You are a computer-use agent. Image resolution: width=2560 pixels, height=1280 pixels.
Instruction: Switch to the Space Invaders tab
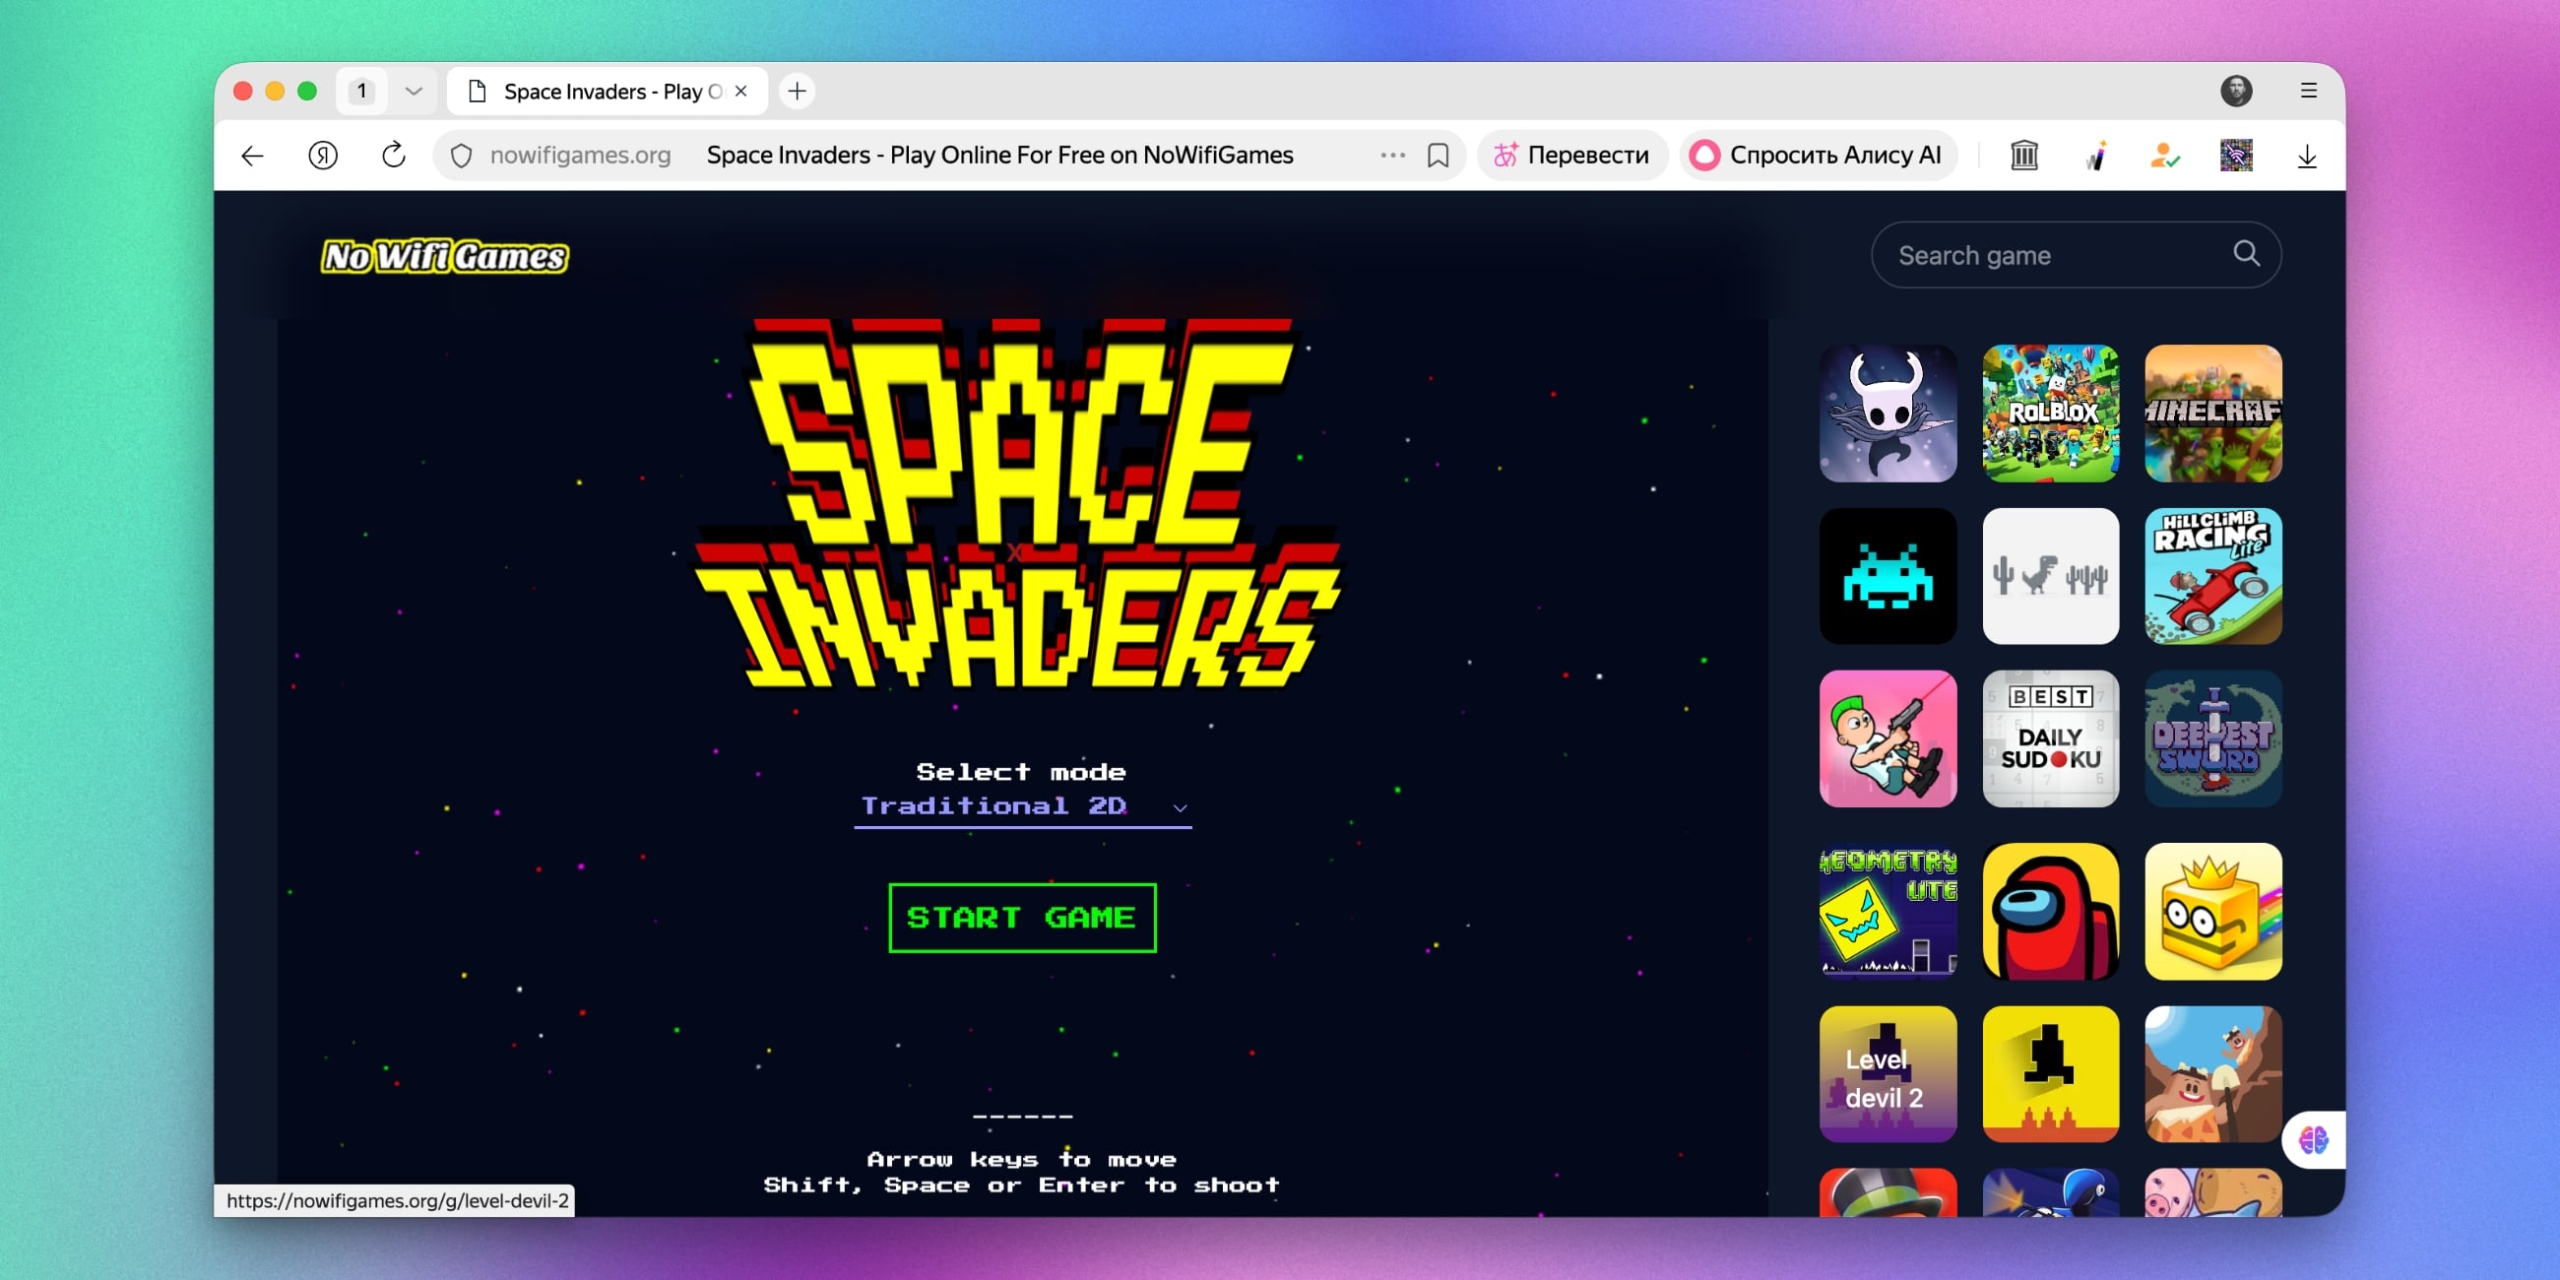coord(608,91)
